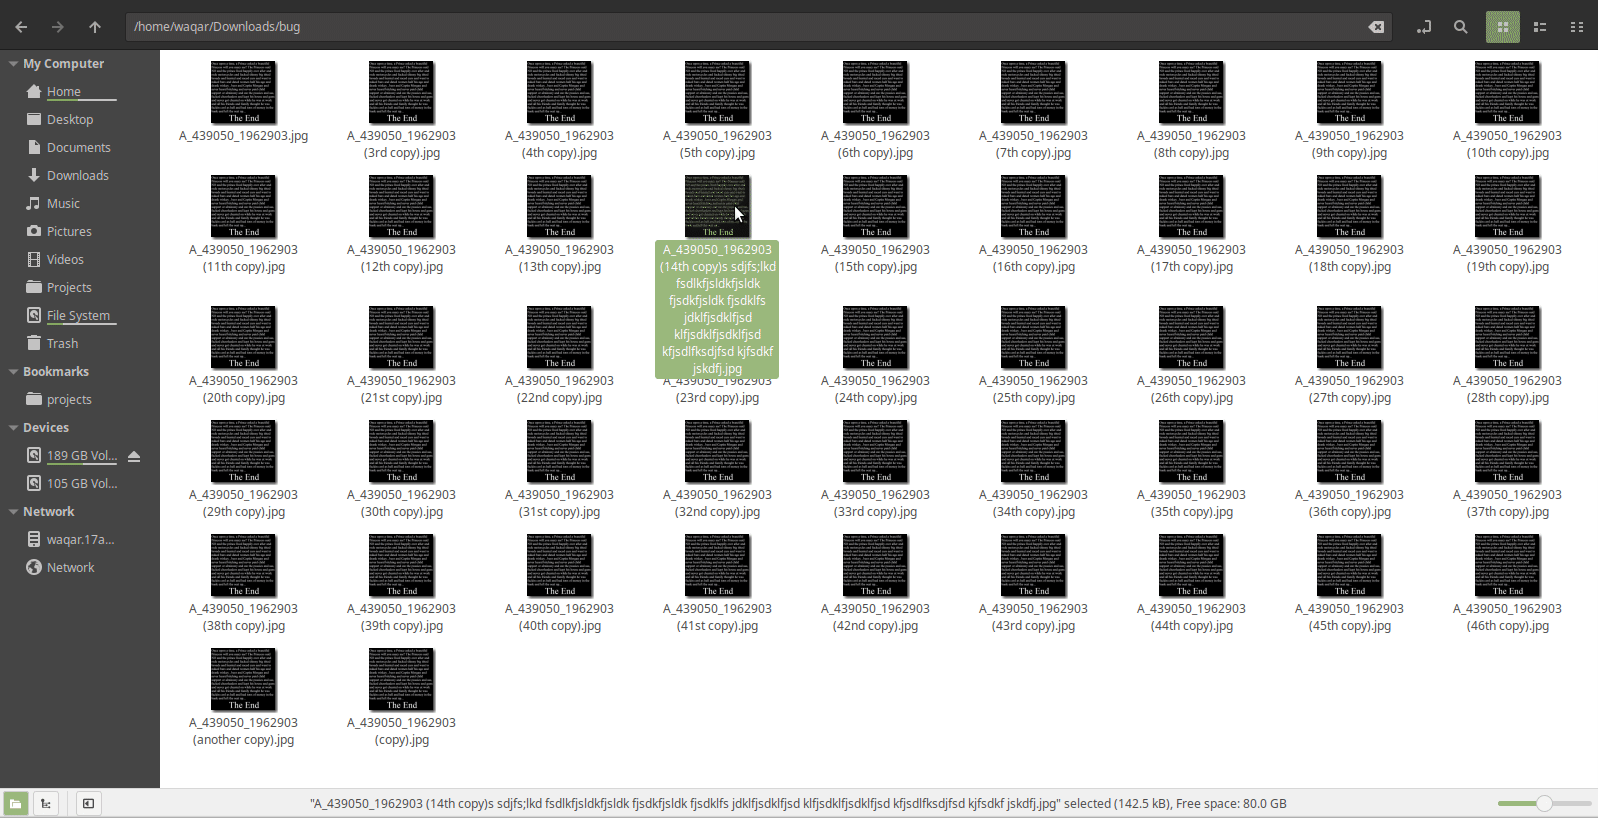Open the 189 GB Volume device
The height and width of the screenshot is (818, 1598).
click(81, 455)
